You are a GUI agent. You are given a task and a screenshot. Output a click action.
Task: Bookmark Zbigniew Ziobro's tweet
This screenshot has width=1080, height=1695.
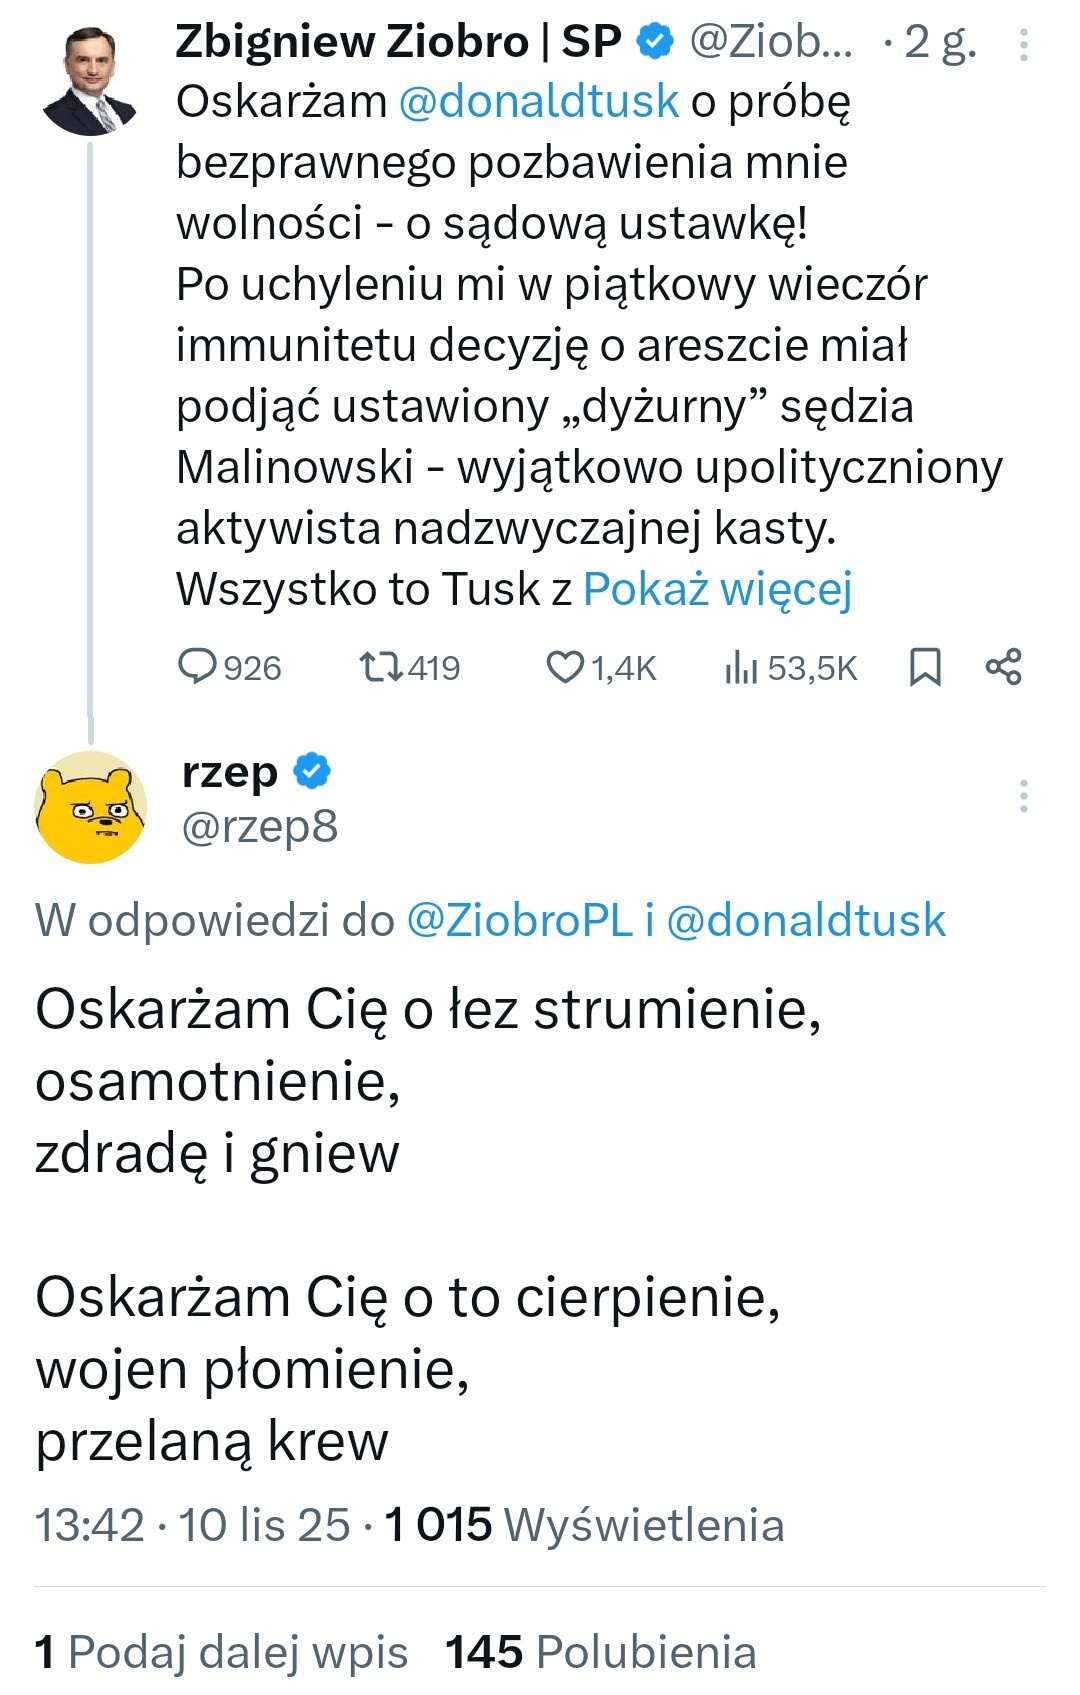[925, 667]
